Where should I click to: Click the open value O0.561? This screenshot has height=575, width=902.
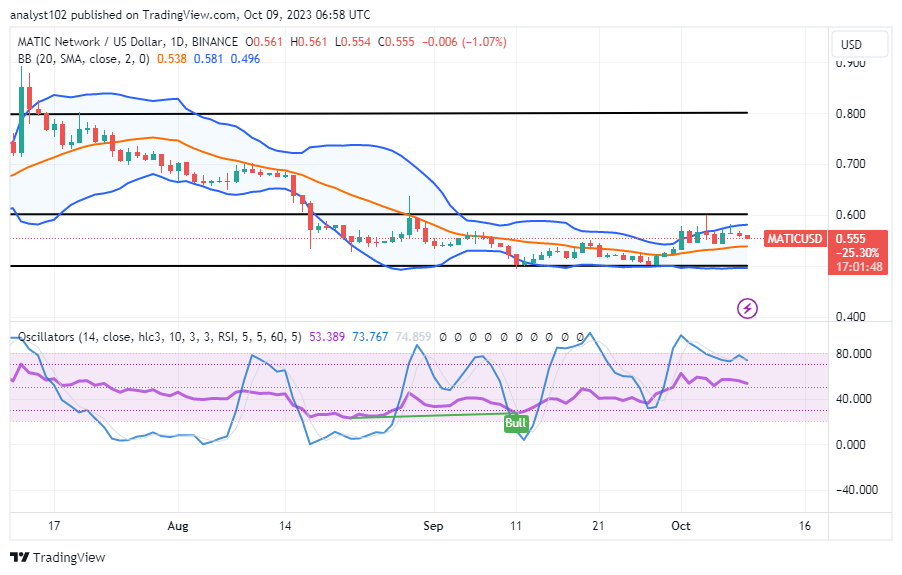264,41
